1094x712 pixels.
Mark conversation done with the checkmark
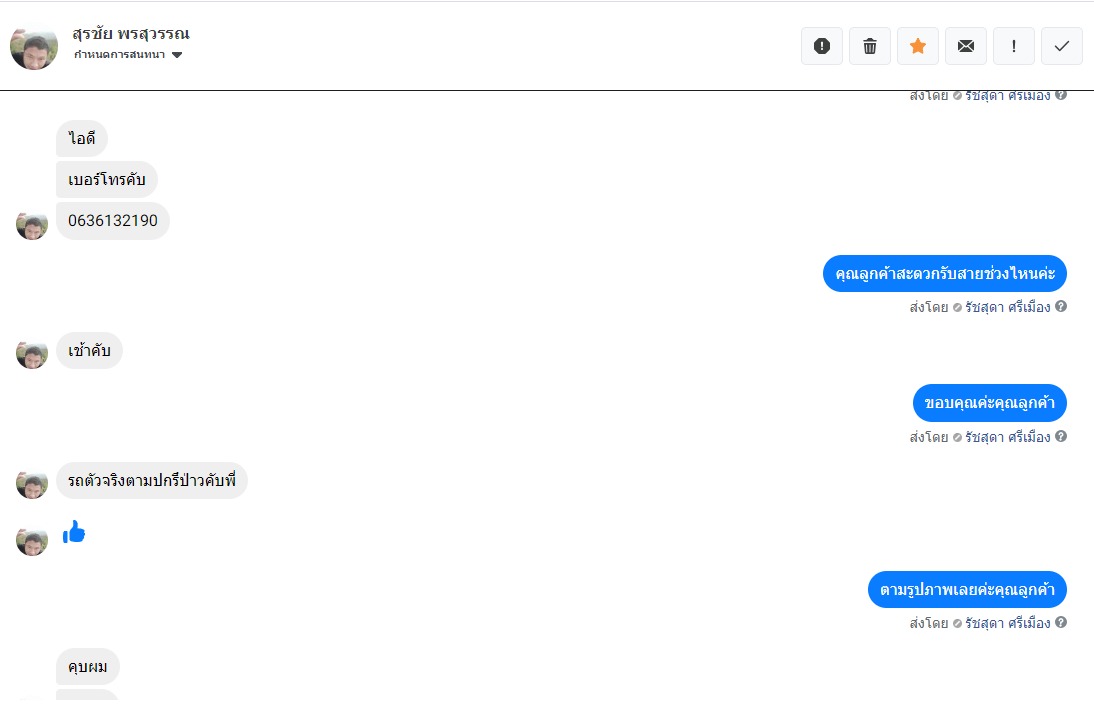pos(1062,46)
